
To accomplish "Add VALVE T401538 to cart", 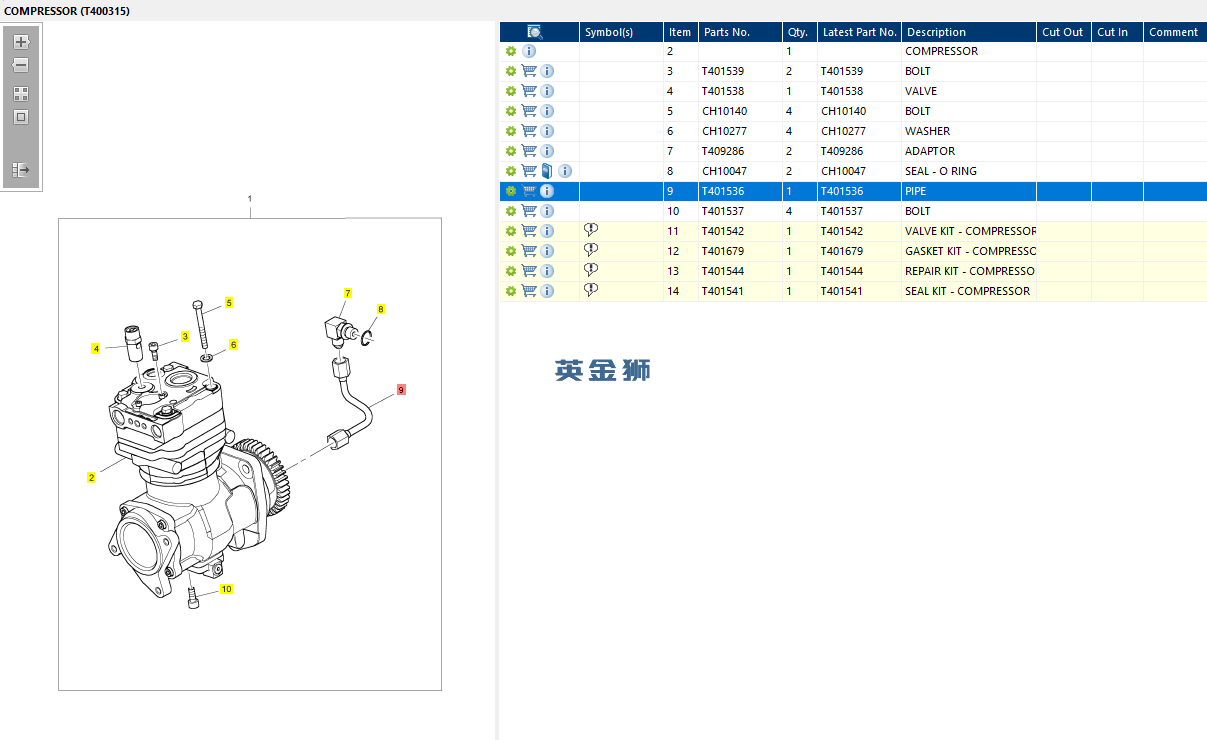I will pyautogui.click(x=529, y=91).
